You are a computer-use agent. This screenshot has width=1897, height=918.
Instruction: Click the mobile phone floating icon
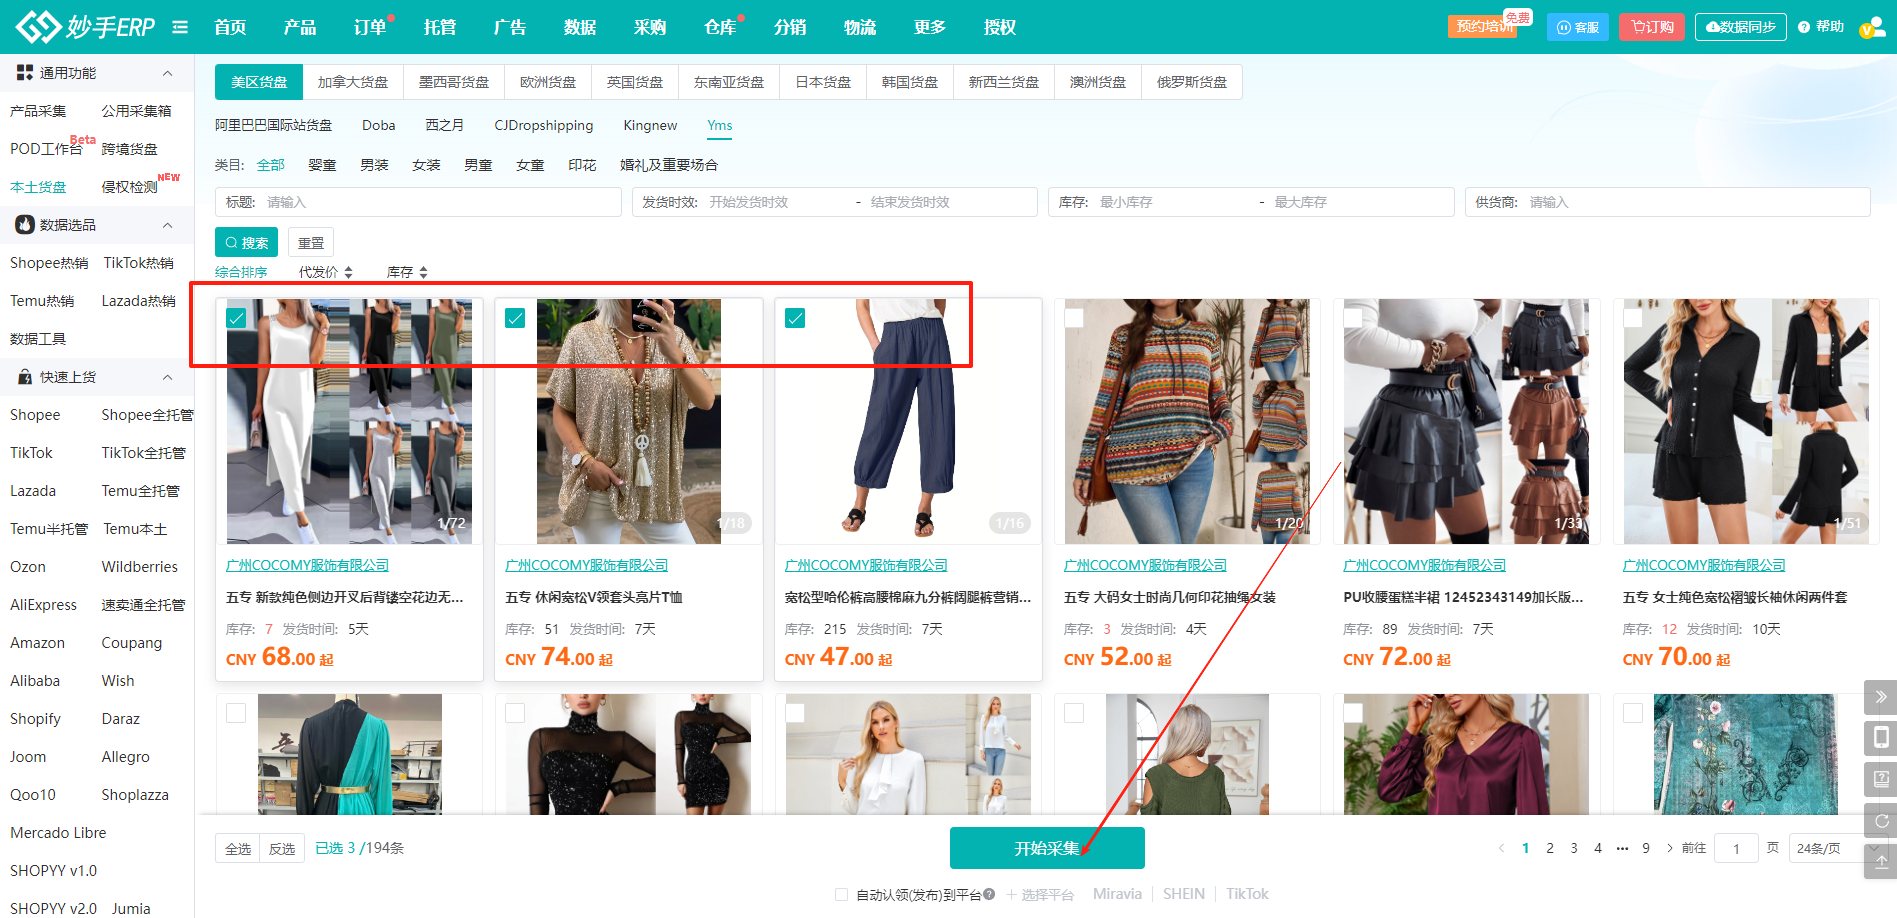coord(1880,738)
